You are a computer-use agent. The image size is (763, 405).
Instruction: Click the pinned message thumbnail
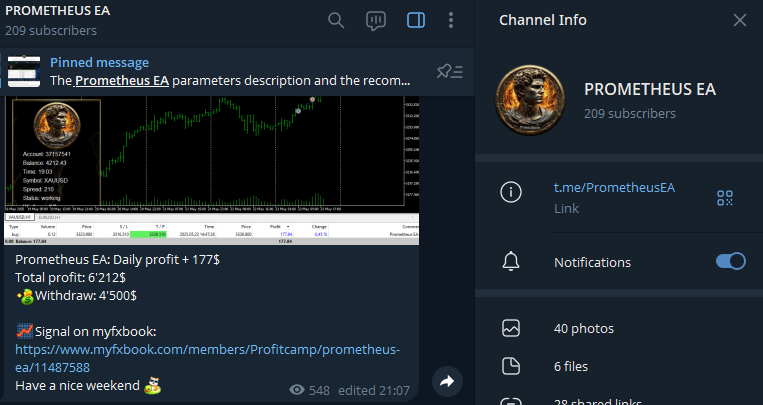[24, 72]
